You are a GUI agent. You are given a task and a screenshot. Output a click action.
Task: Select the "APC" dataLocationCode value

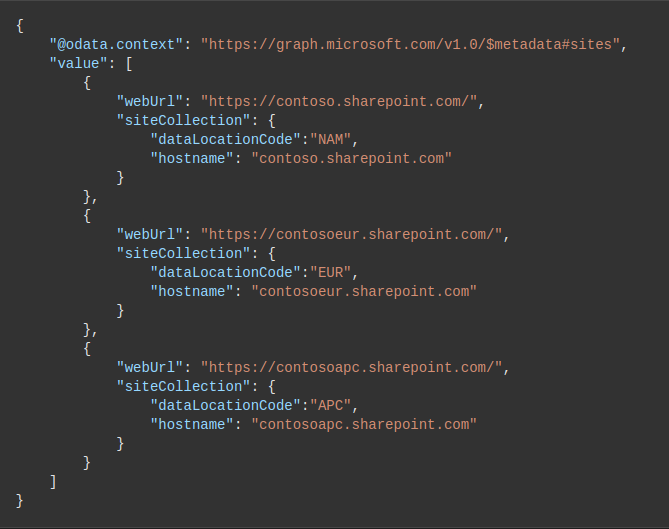pos(331,406)
